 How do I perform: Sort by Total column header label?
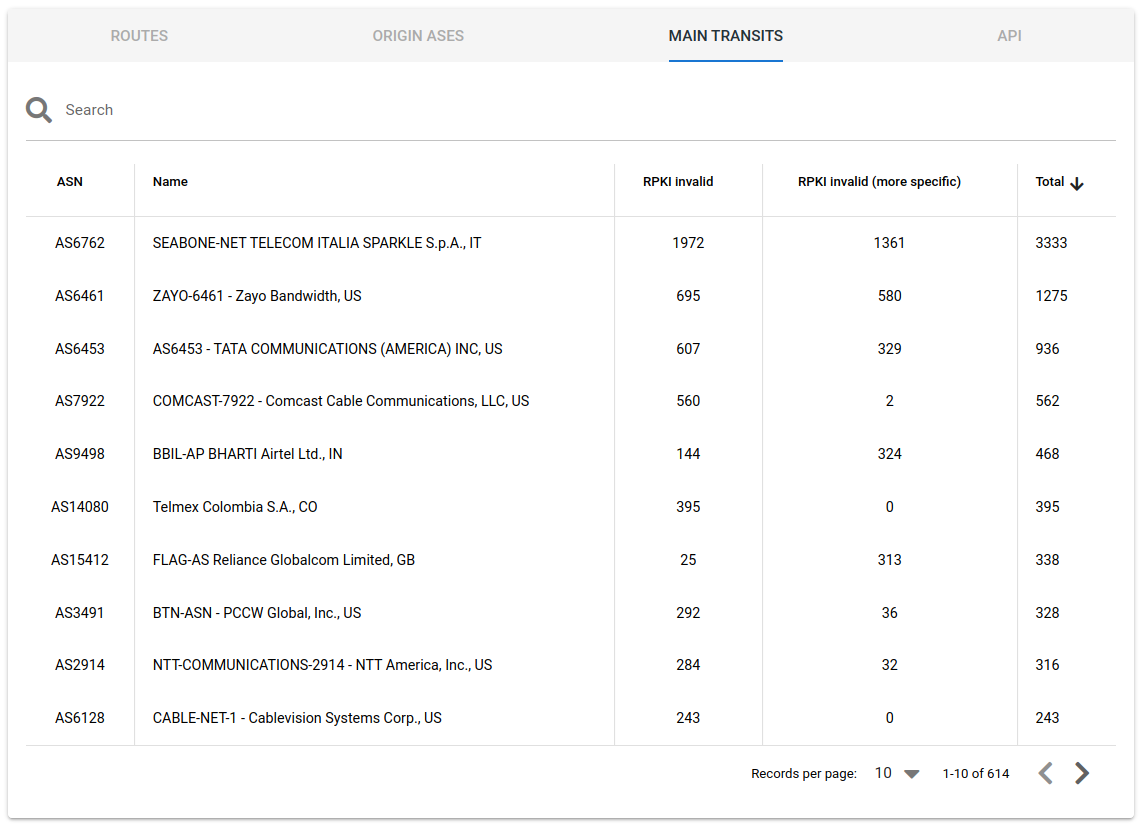1049,182
